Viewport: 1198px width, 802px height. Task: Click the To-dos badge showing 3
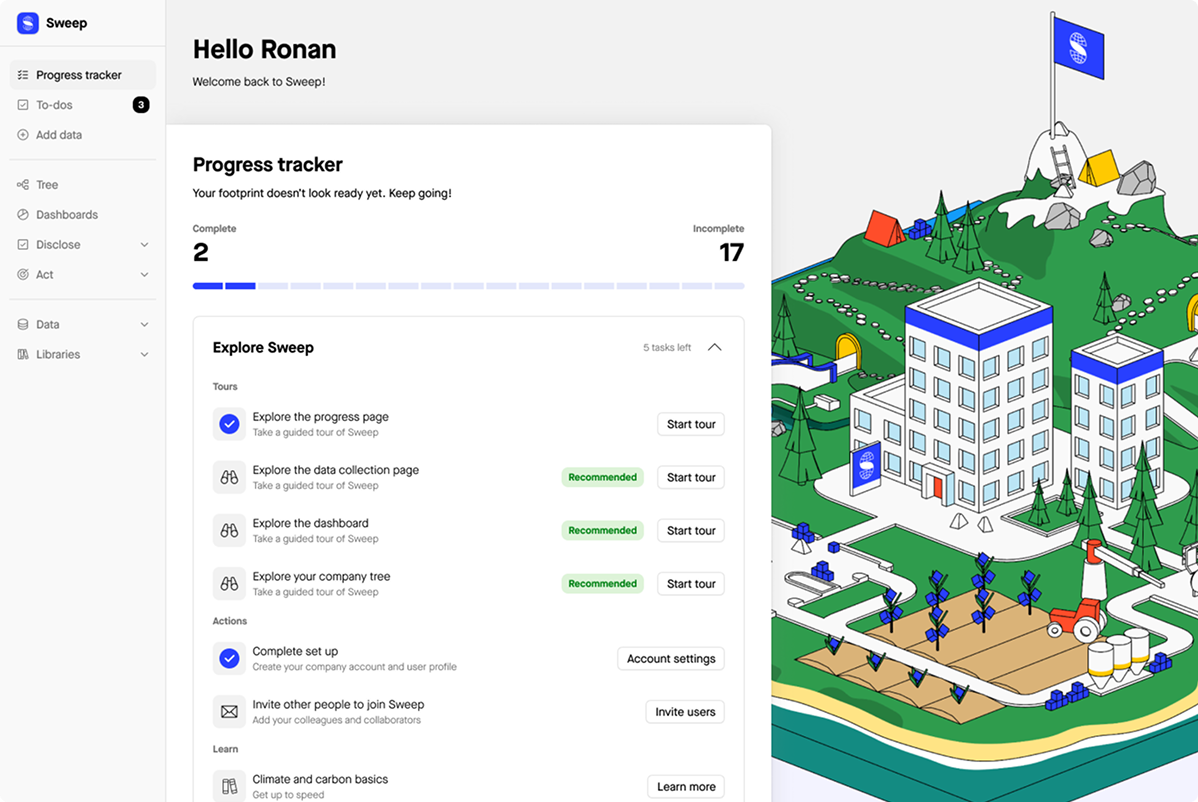pos(141,105)
